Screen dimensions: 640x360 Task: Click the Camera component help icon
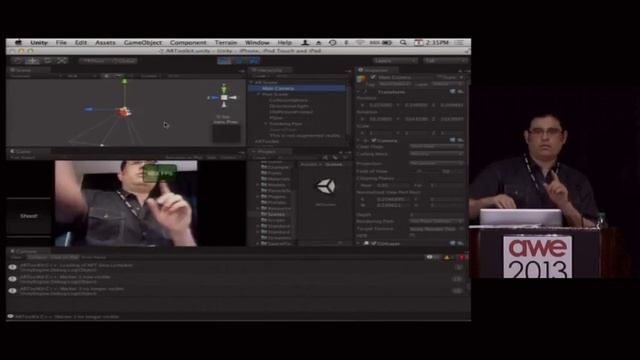[453, 140]
